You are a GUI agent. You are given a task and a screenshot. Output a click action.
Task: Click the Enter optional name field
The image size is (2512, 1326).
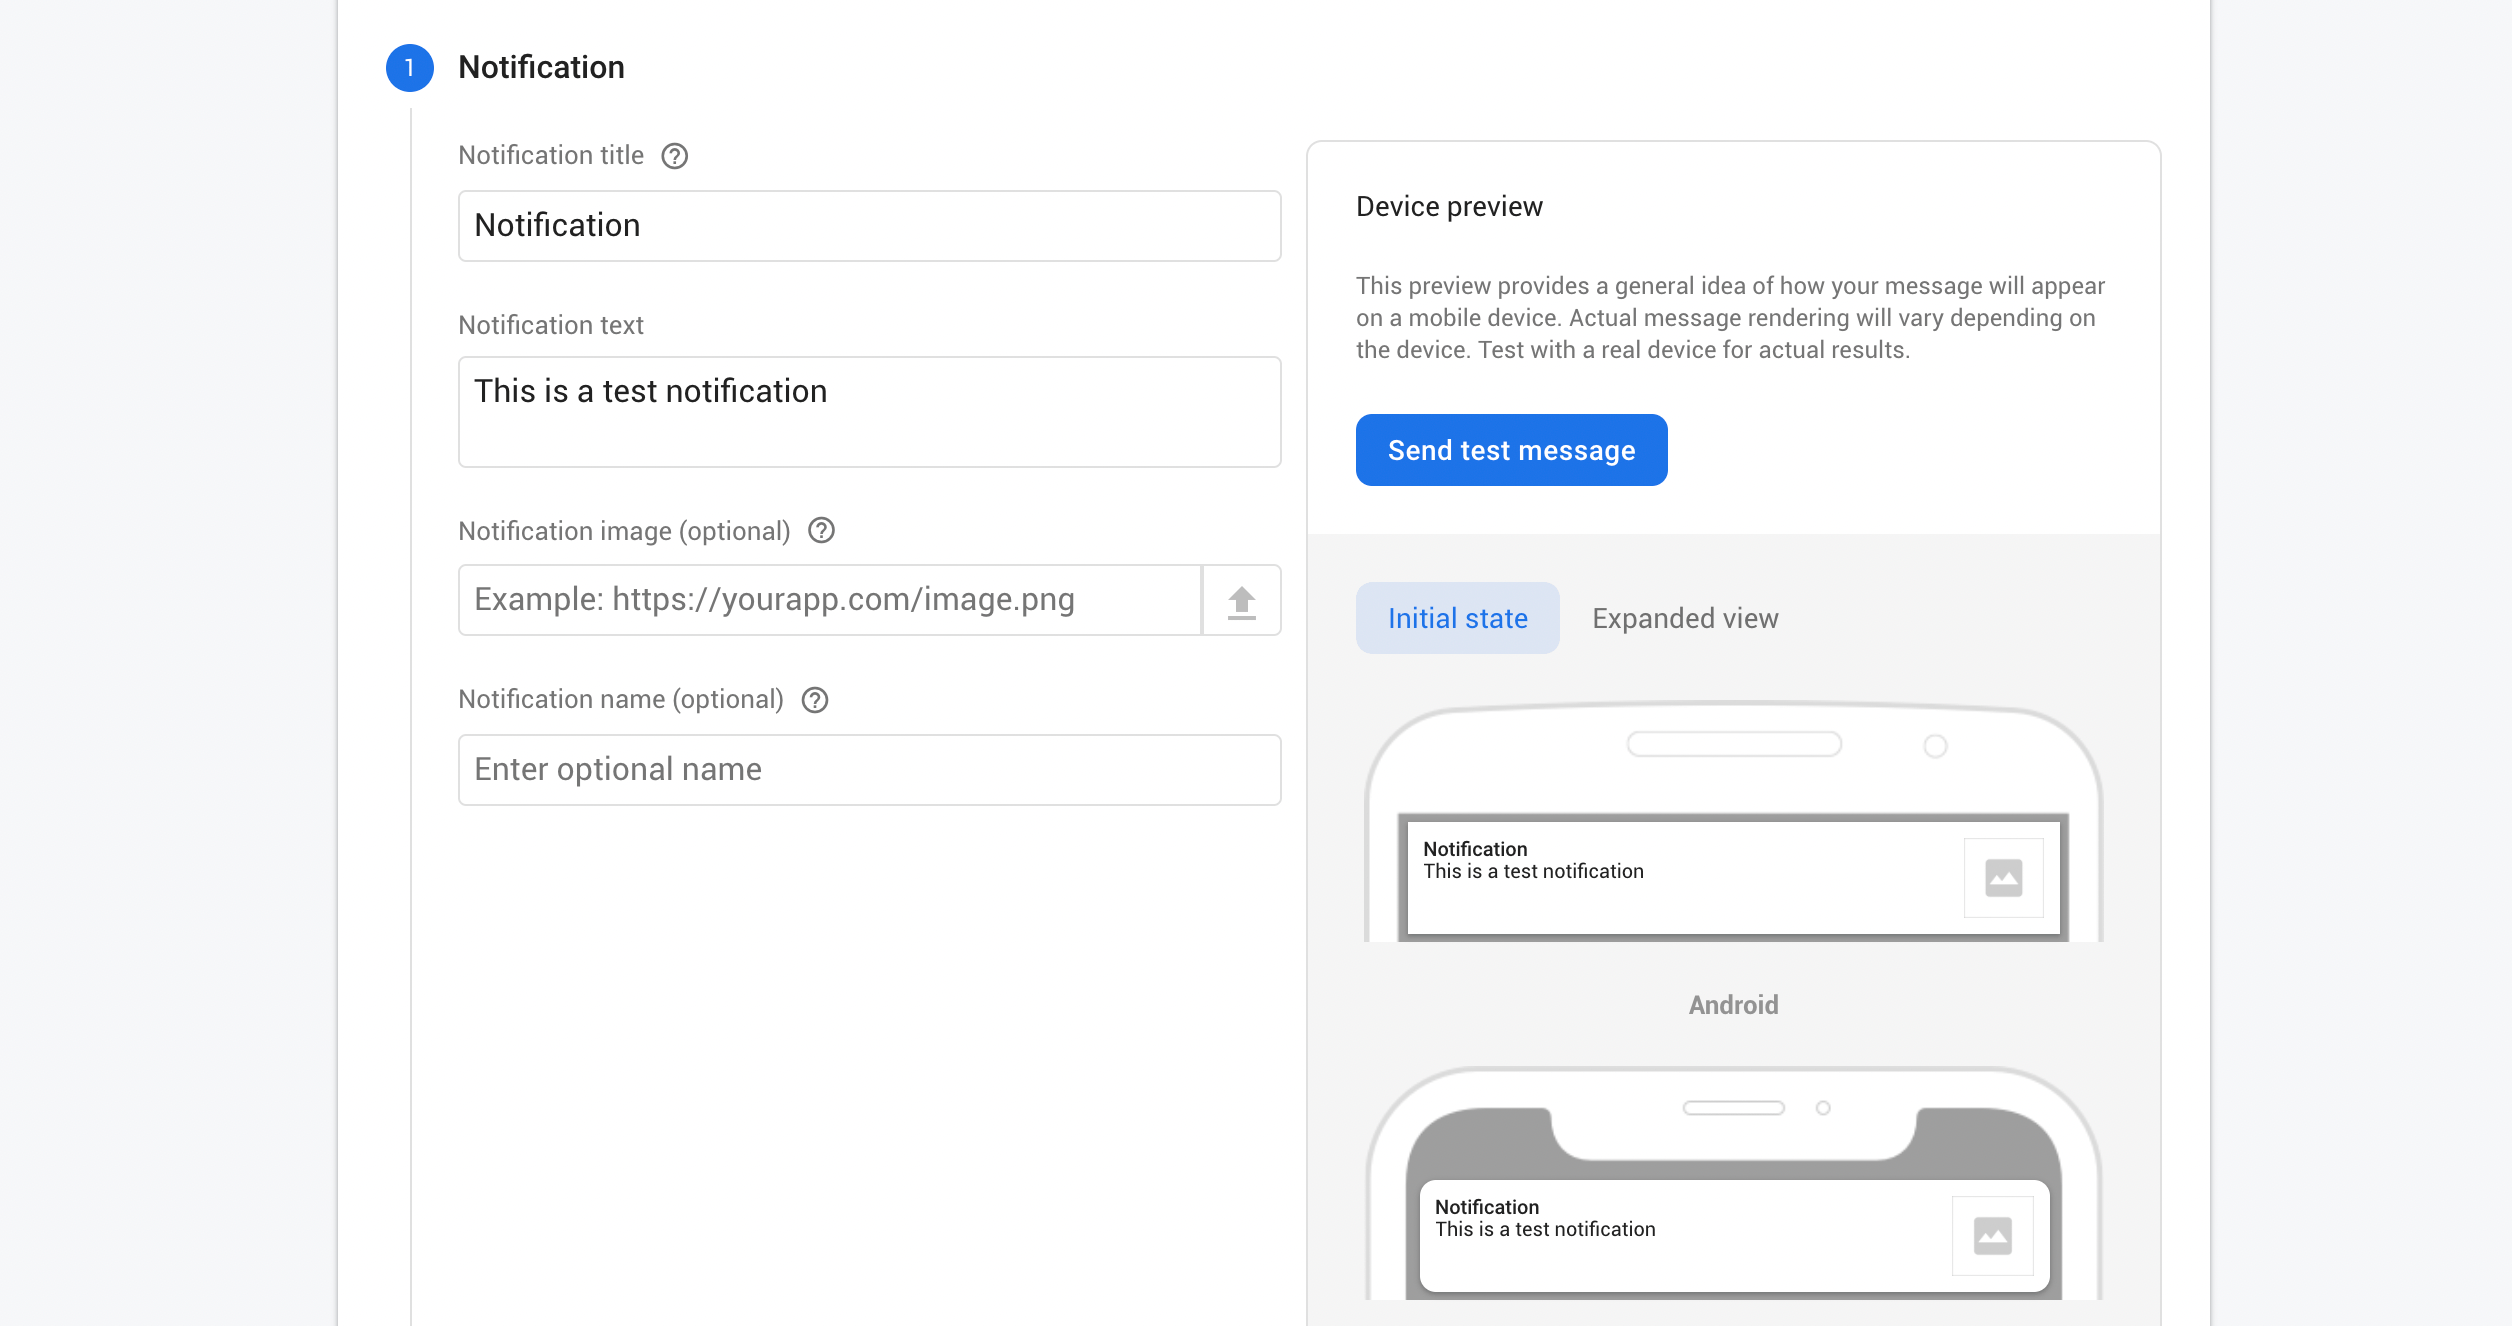[x=869, y=770]
